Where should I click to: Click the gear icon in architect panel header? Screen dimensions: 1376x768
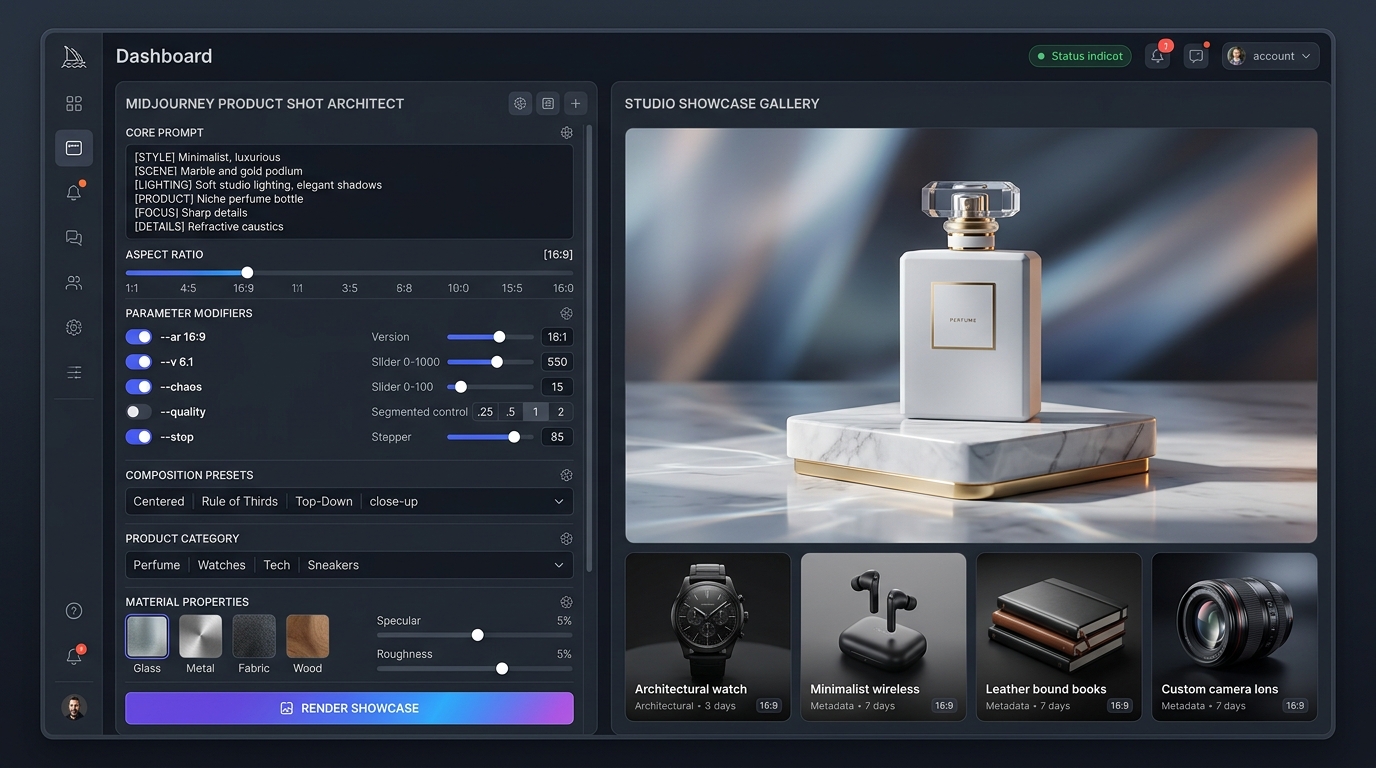[520, 103]
